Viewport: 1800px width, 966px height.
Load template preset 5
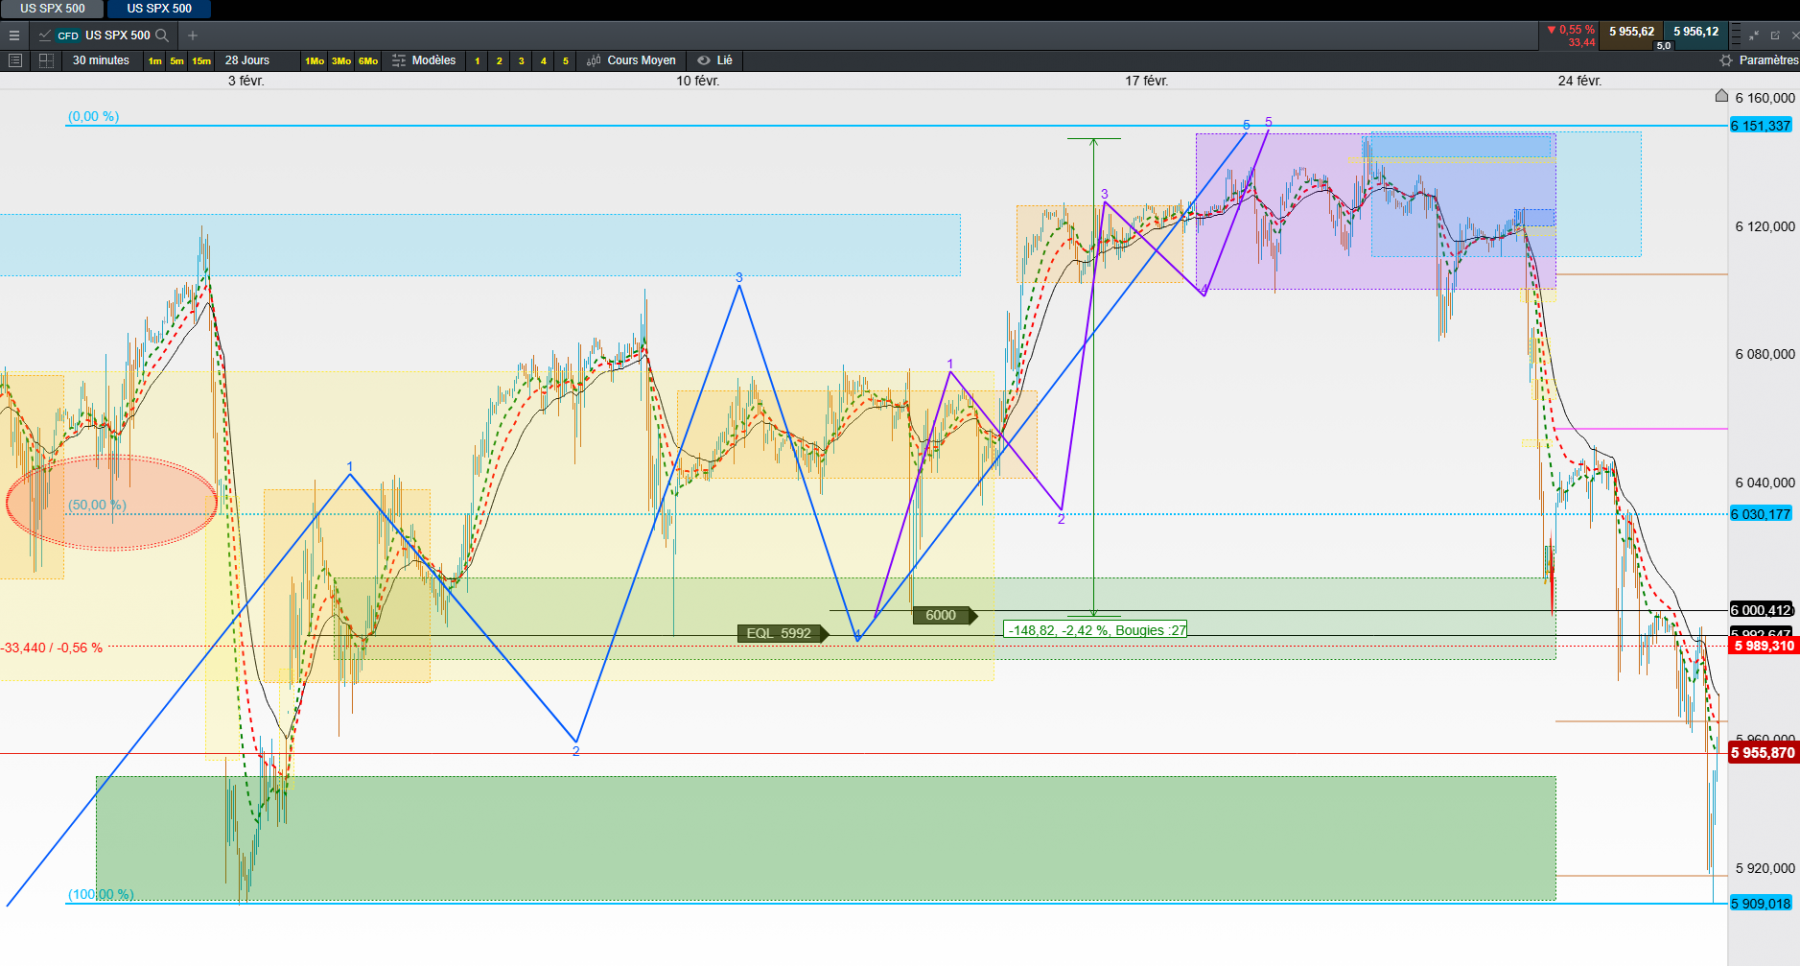(x=565, y=61)
